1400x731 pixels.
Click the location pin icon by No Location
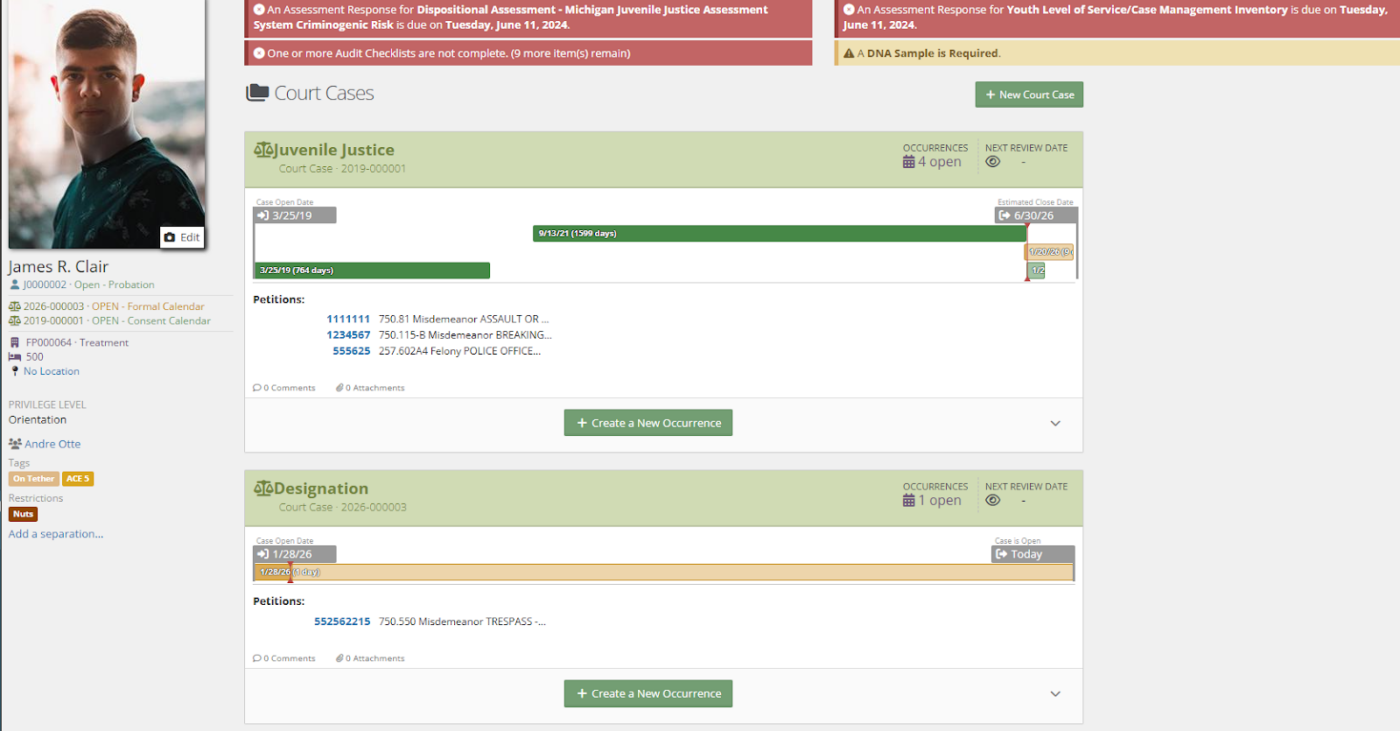(15, 371)
